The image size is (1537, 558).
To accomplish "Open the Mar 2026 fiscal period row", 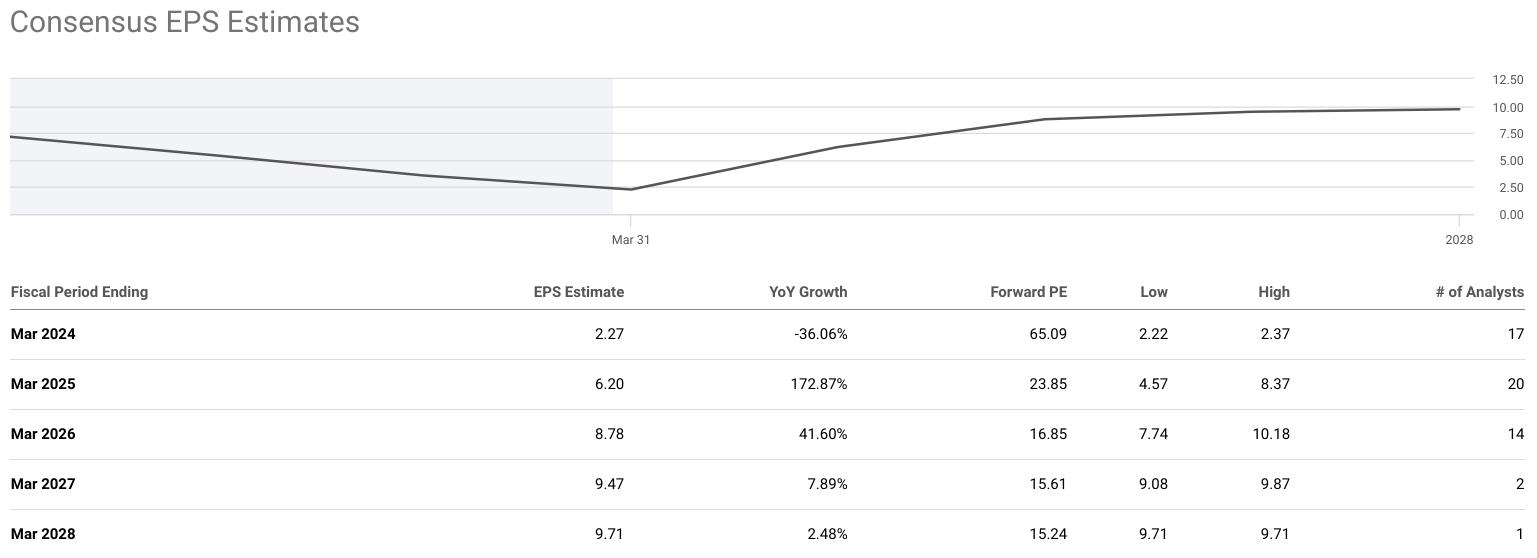I will click(x=43, y=434).
